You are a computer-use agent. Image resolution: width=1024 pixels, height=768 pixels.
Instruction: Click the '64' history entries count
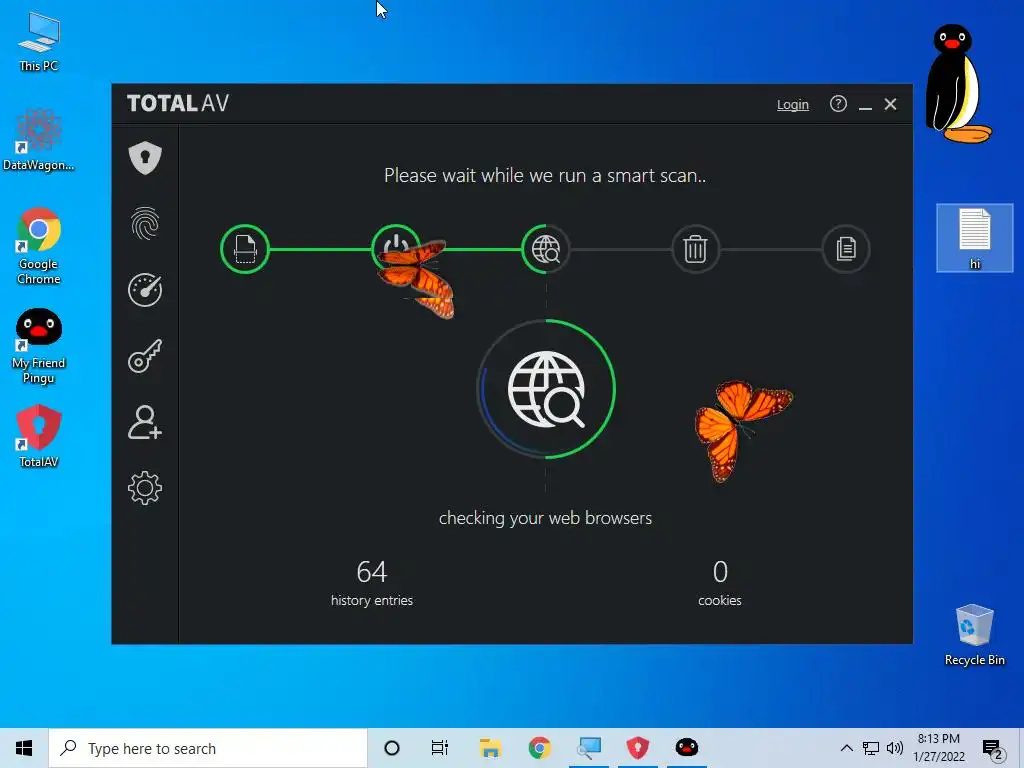[372, 571]
